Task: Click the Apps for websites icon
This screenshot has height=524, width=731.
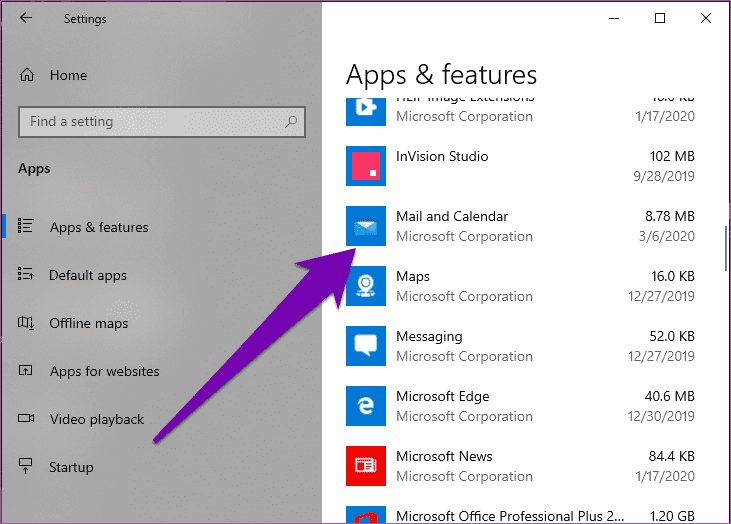Action: (25, 370)
